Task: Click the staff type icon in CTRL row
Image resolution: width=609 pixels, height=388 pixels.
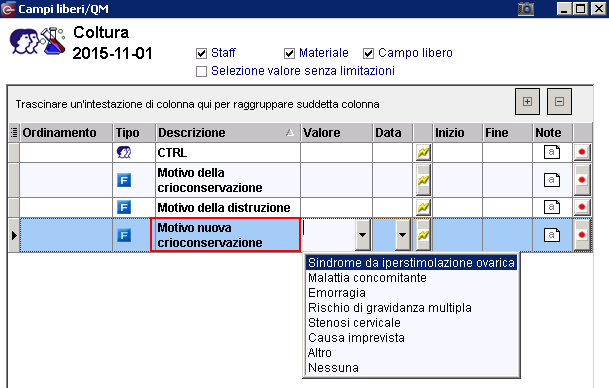Action: coord(124,152)
